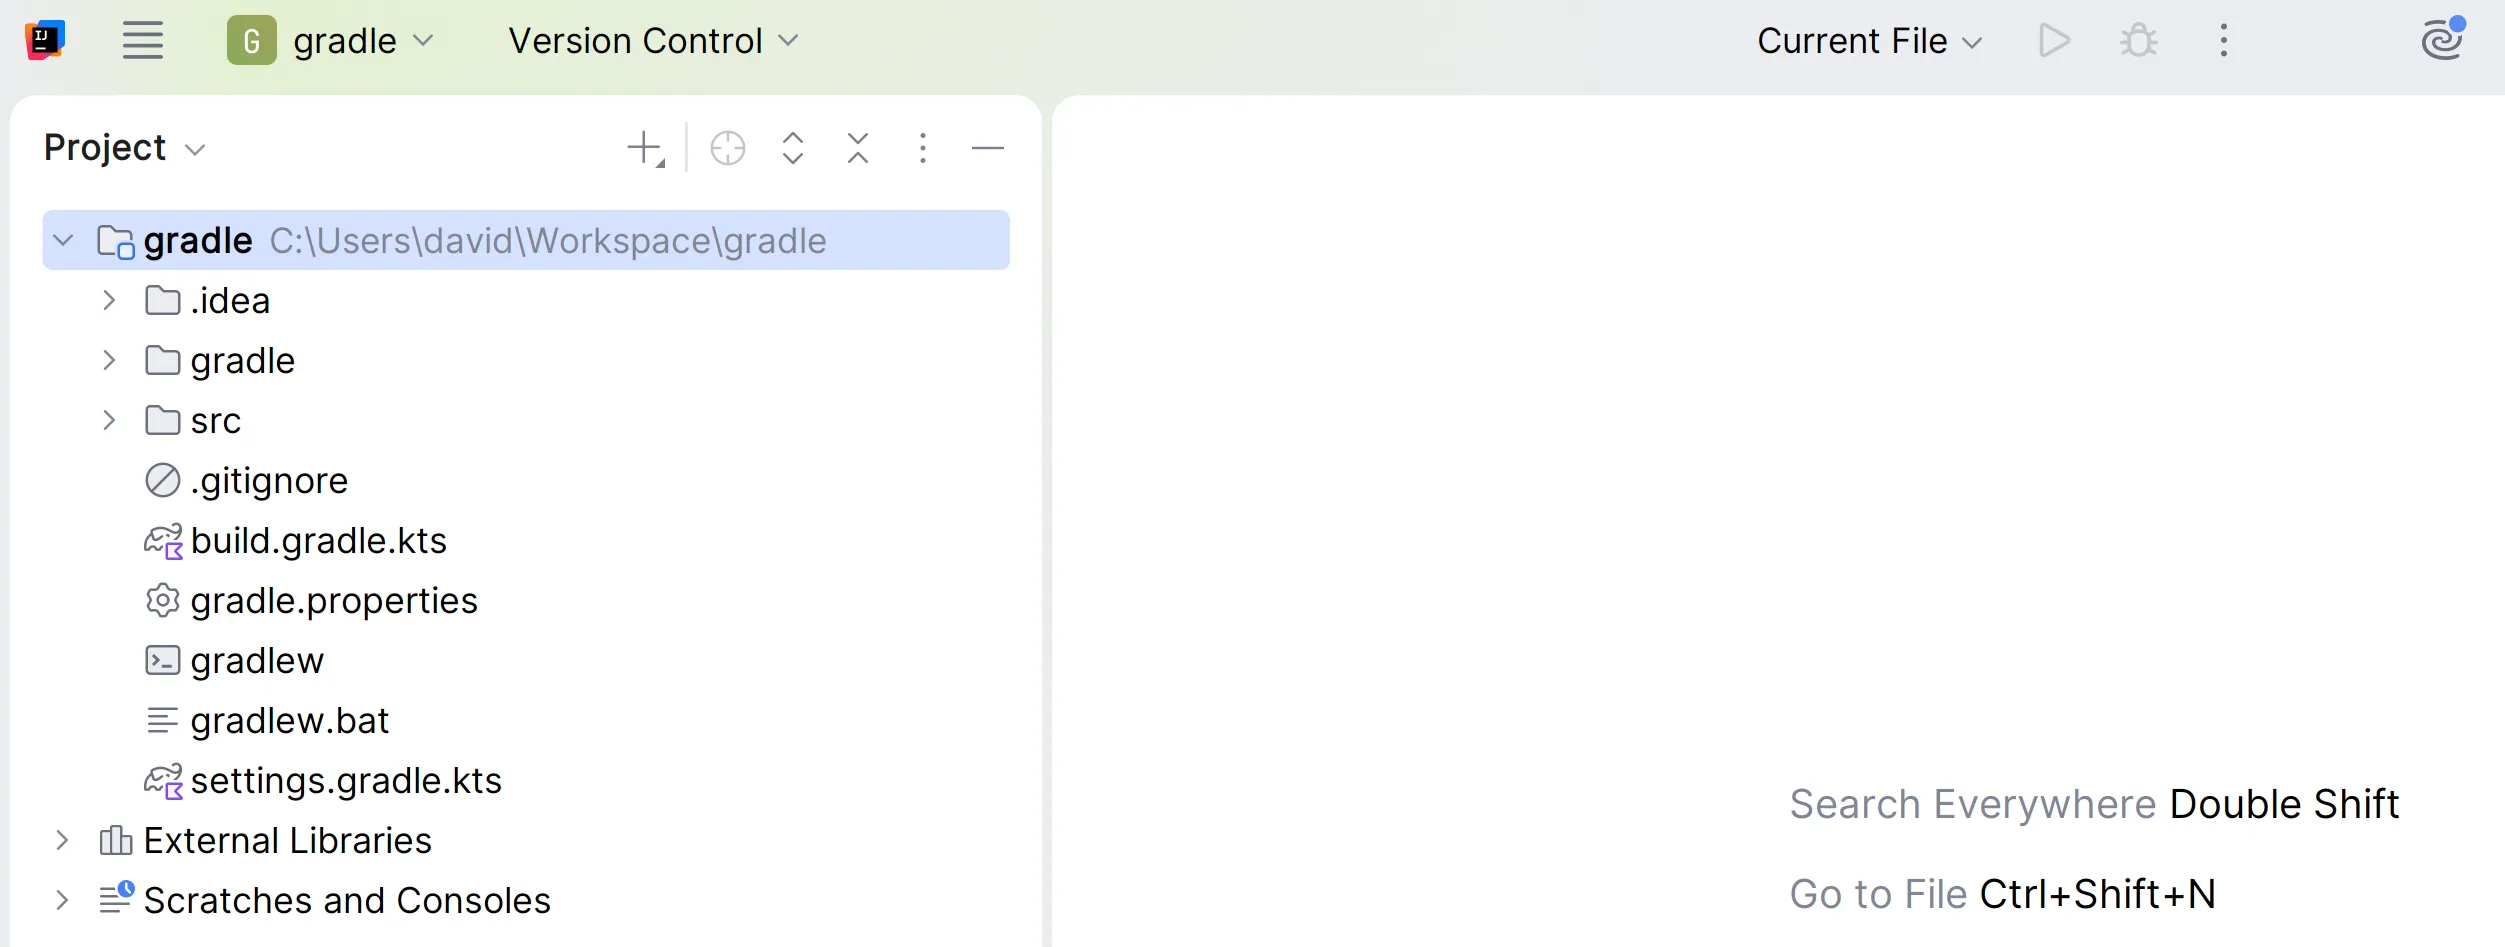Collapse all items in Project tree
The image size is (2505, 947).
pos(857,148)
